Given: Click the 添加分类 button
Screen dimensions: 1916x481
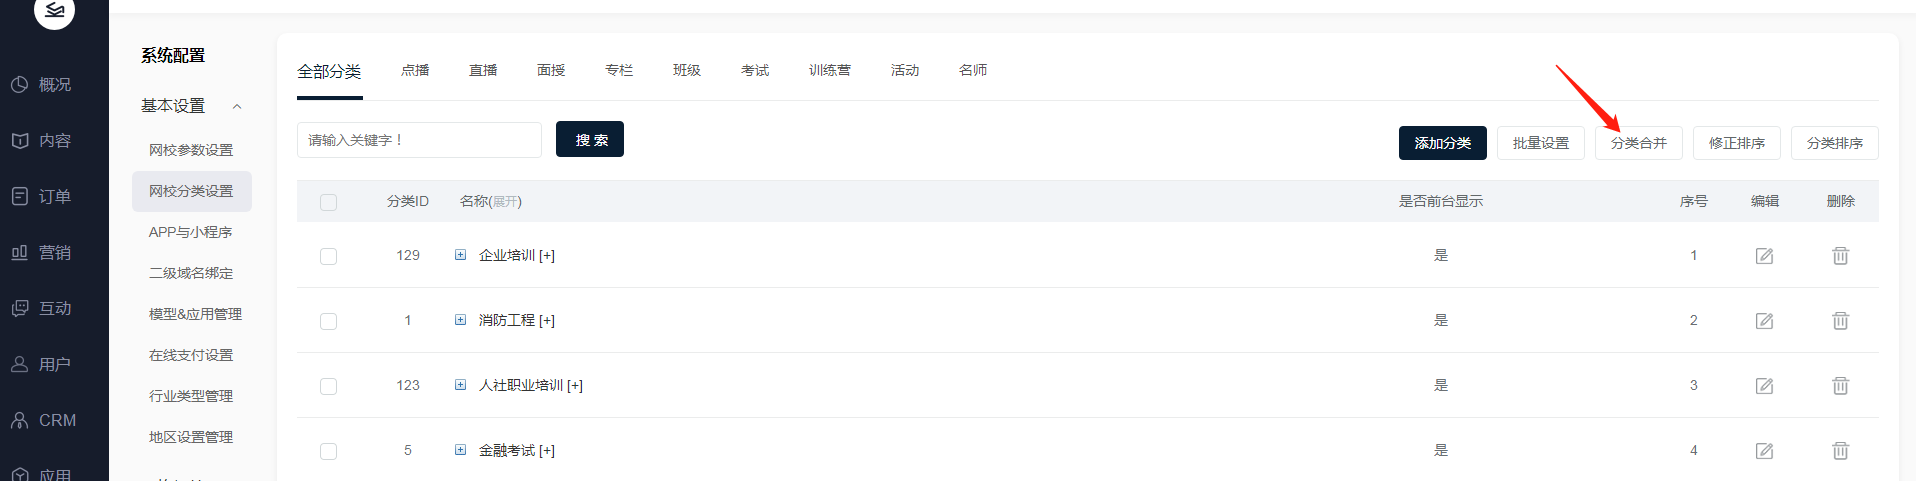Looking at the screenshot, I should pos(1442,143).
